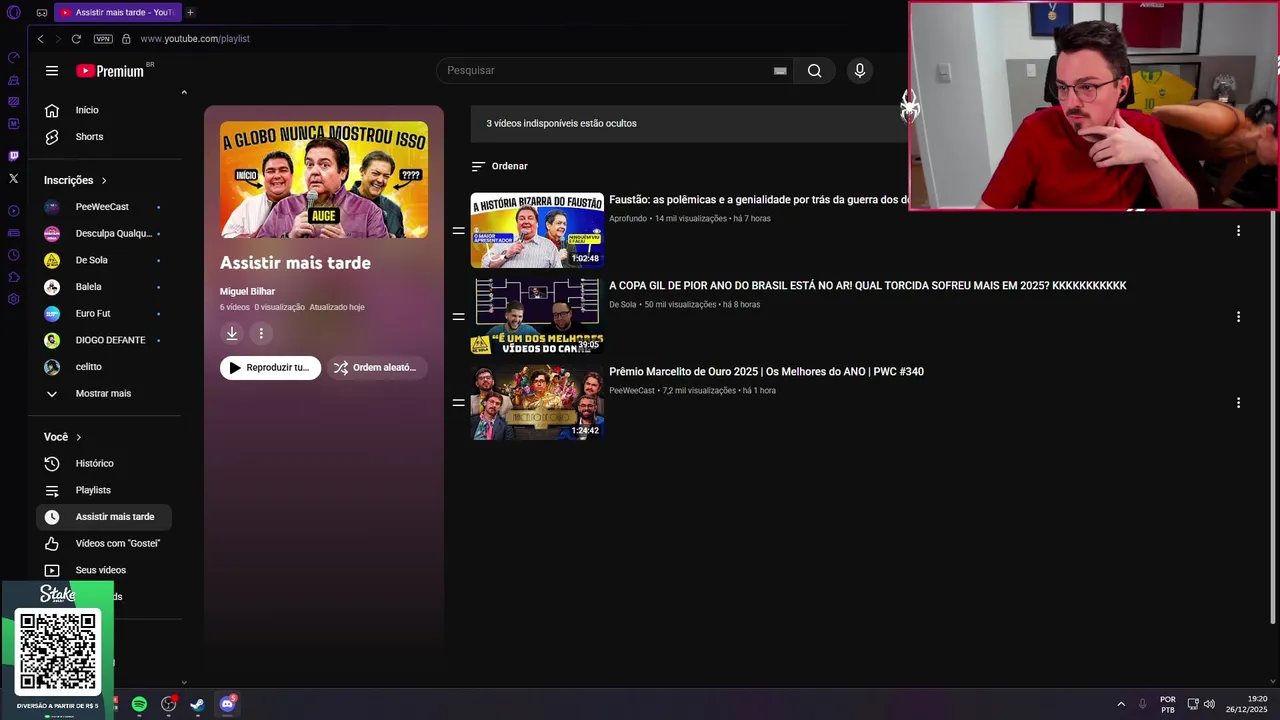1280x720 pixels.
Task: Click the Ordem aleatória shuffle button
Action: (x=376, y=368)
